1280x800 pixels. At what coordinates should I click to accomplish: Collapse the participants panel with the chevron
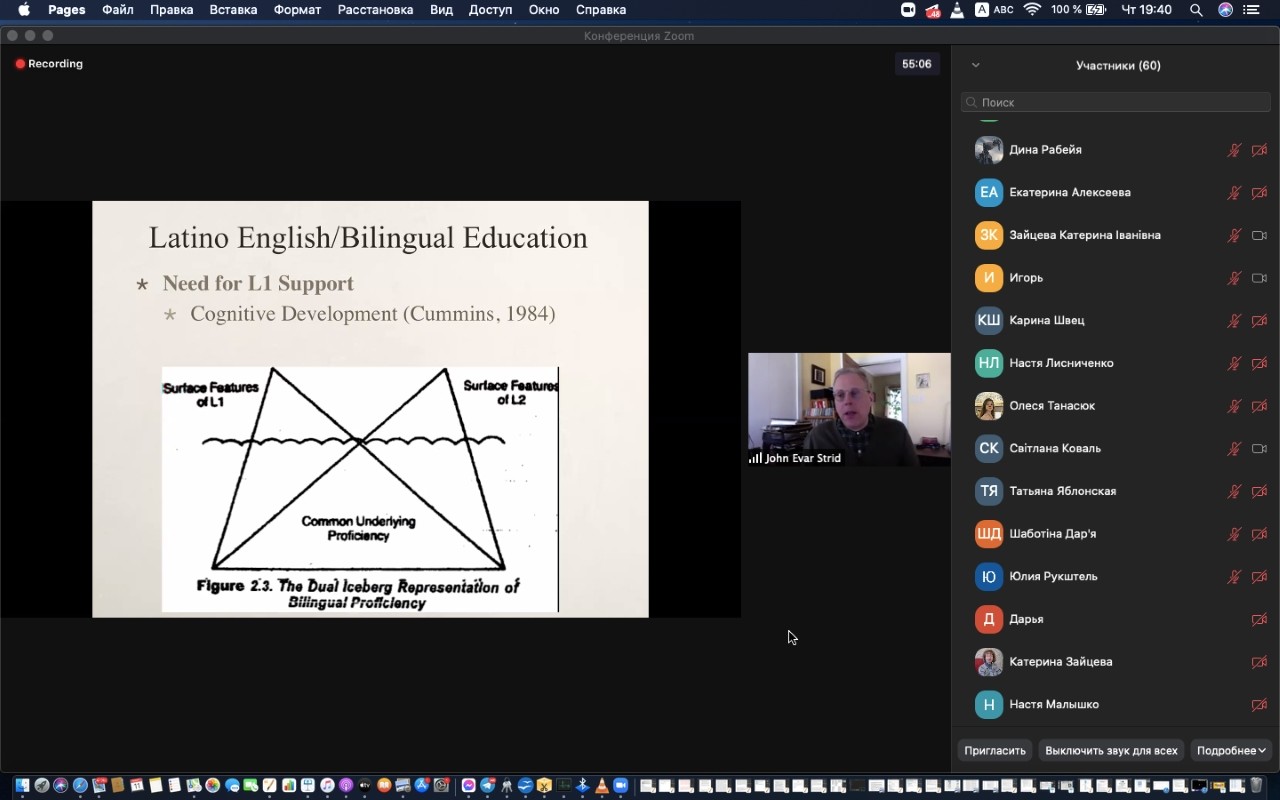click(x=975, y=65)
